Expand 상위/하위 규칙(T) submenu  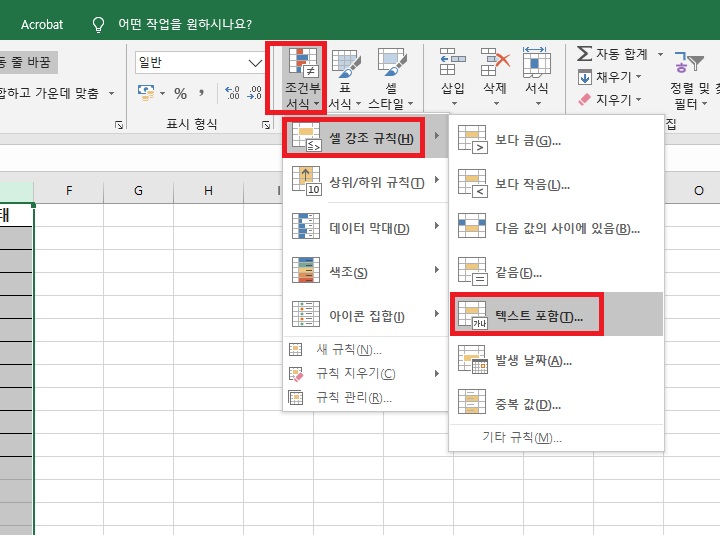[365, 182]
